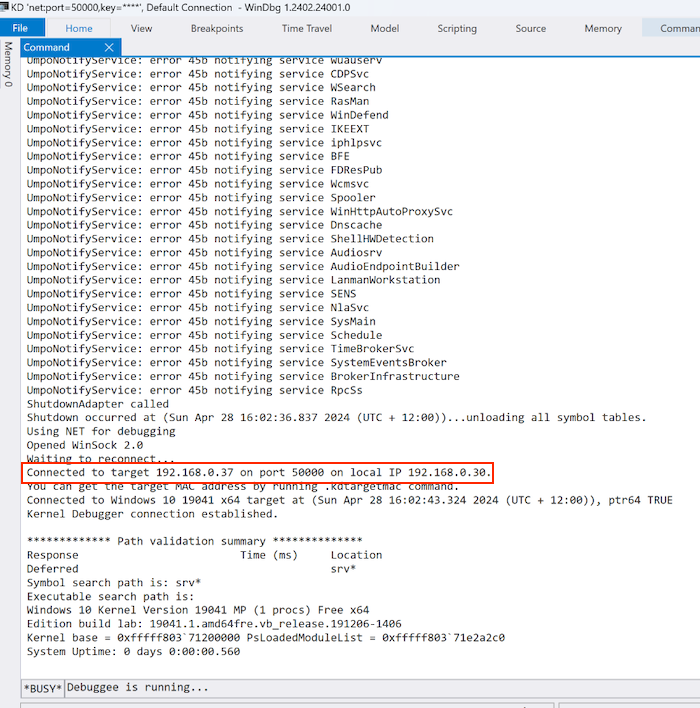The height and width of the screenshot is (708, 700).
Task: Click the CDPSvc service error line
Action: 198,74
